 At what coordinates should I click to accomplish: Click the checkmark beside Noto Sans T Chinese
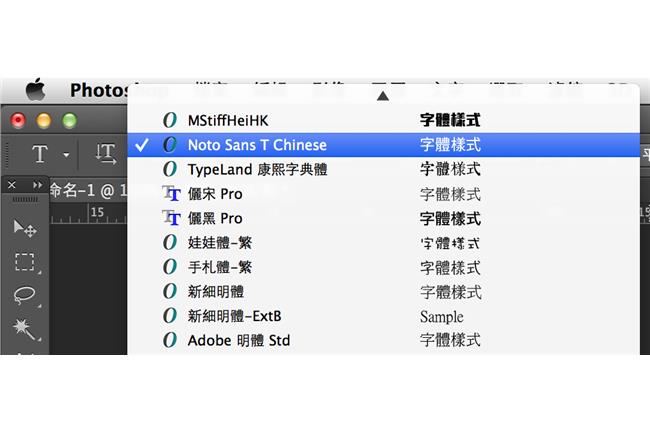pos(142,145)
